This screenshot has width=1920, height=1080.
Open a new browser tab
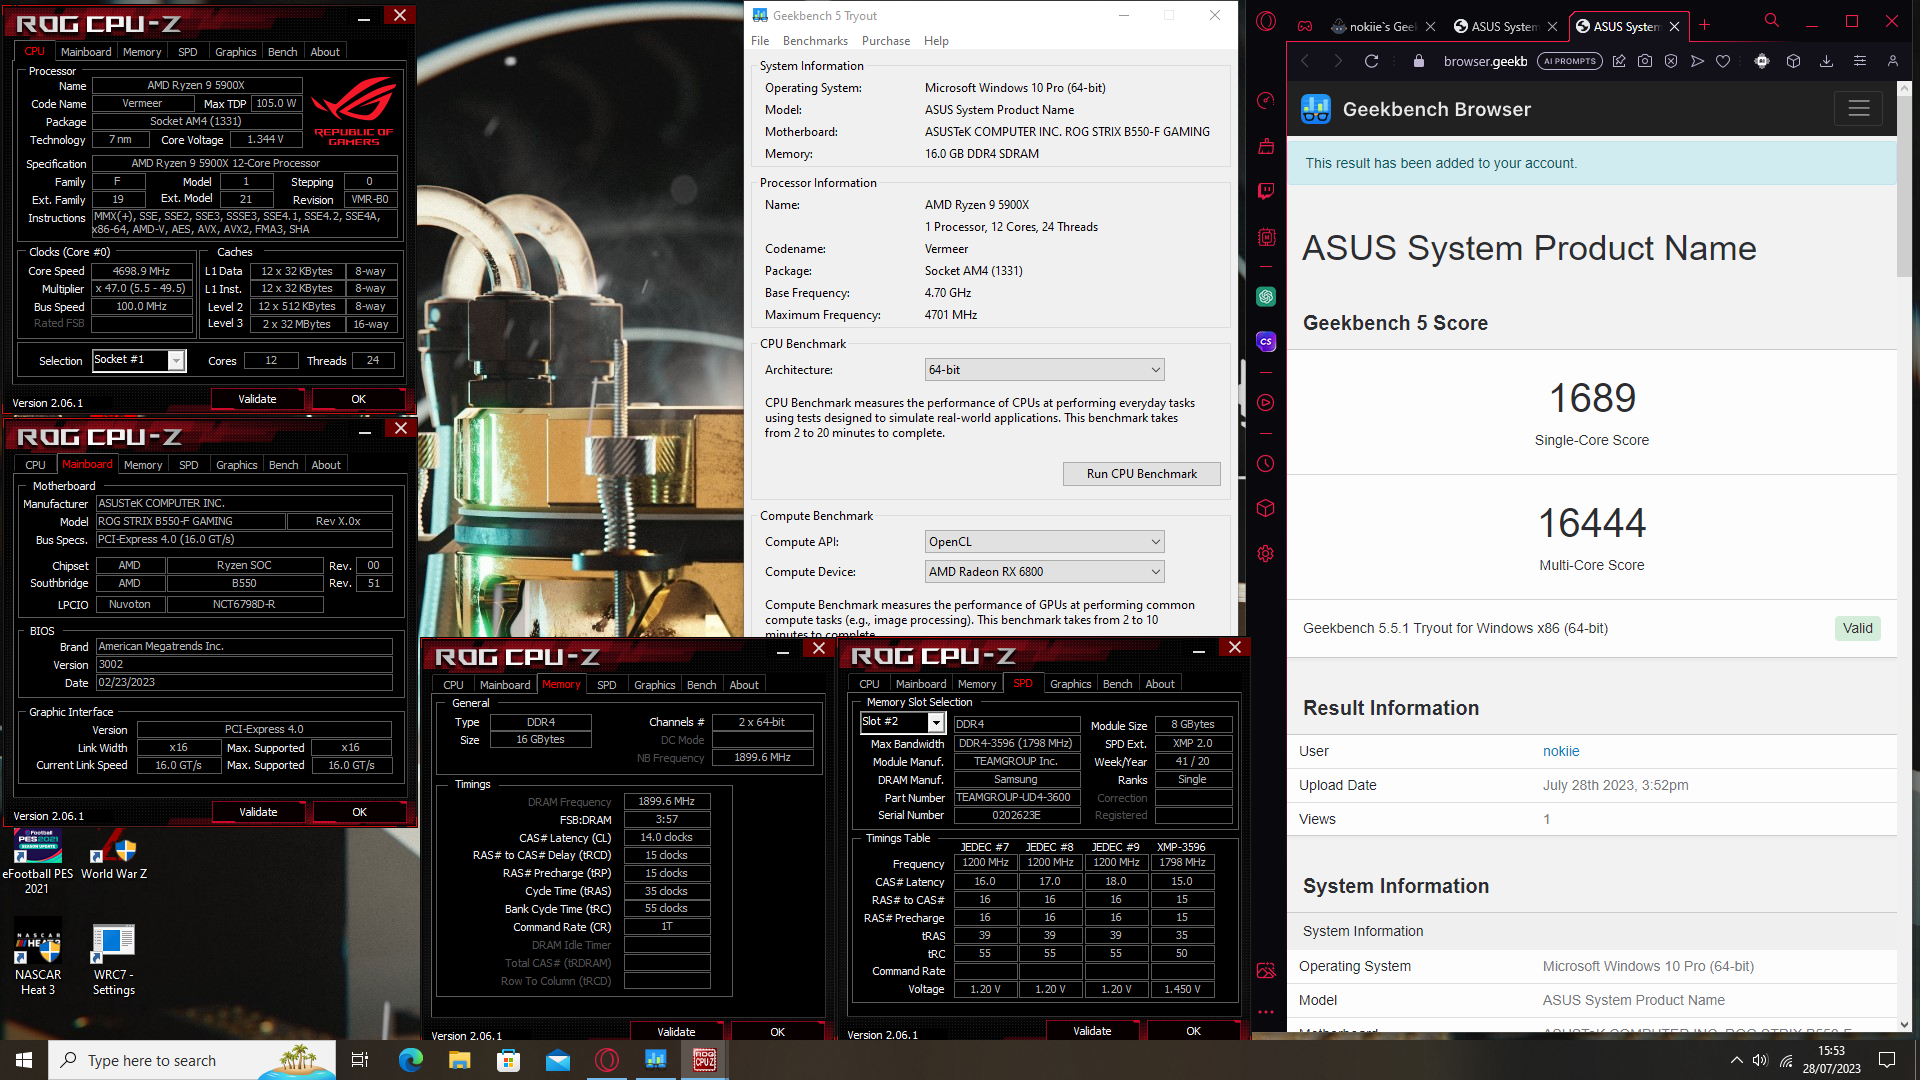[1705, 26]
